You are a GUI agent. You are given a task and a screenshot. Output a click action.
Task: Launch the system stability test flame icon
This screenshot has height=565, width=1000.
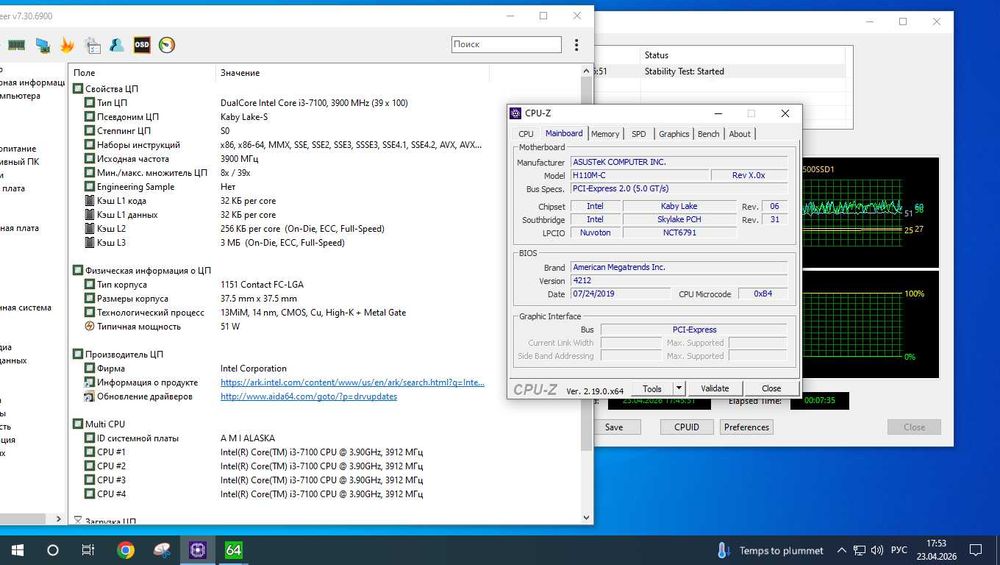tap(67, 45)
